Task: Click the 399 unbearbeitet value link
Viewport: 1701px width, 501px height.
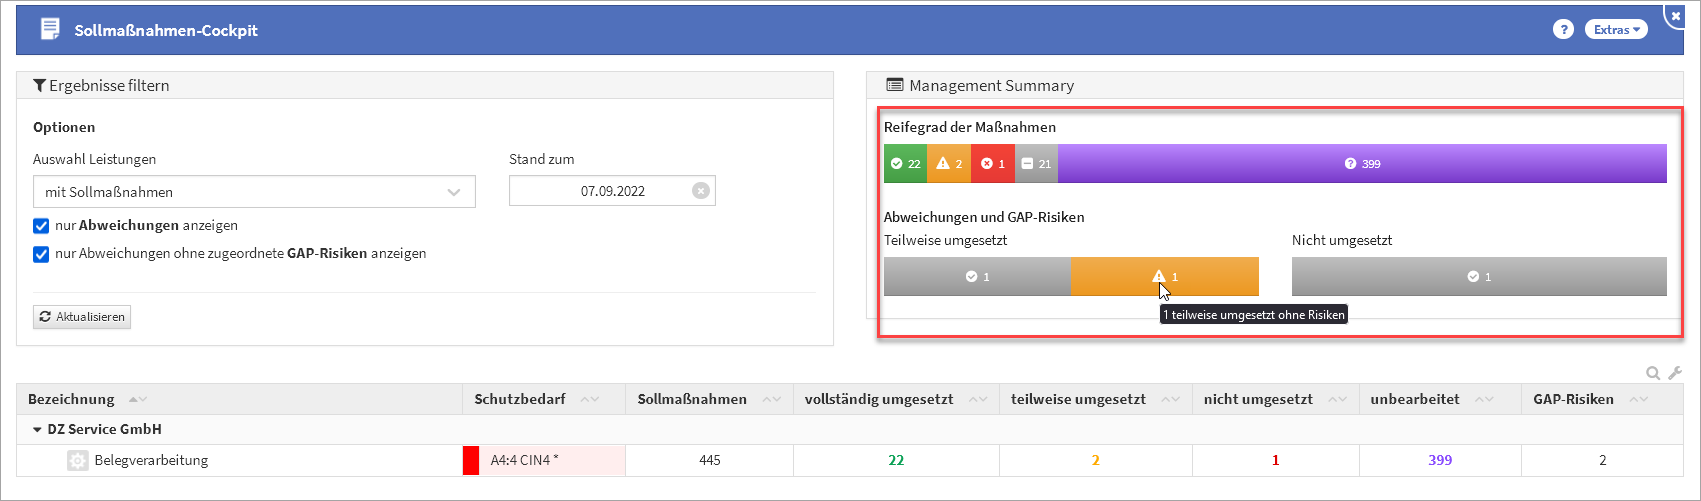Action: 1440,461
